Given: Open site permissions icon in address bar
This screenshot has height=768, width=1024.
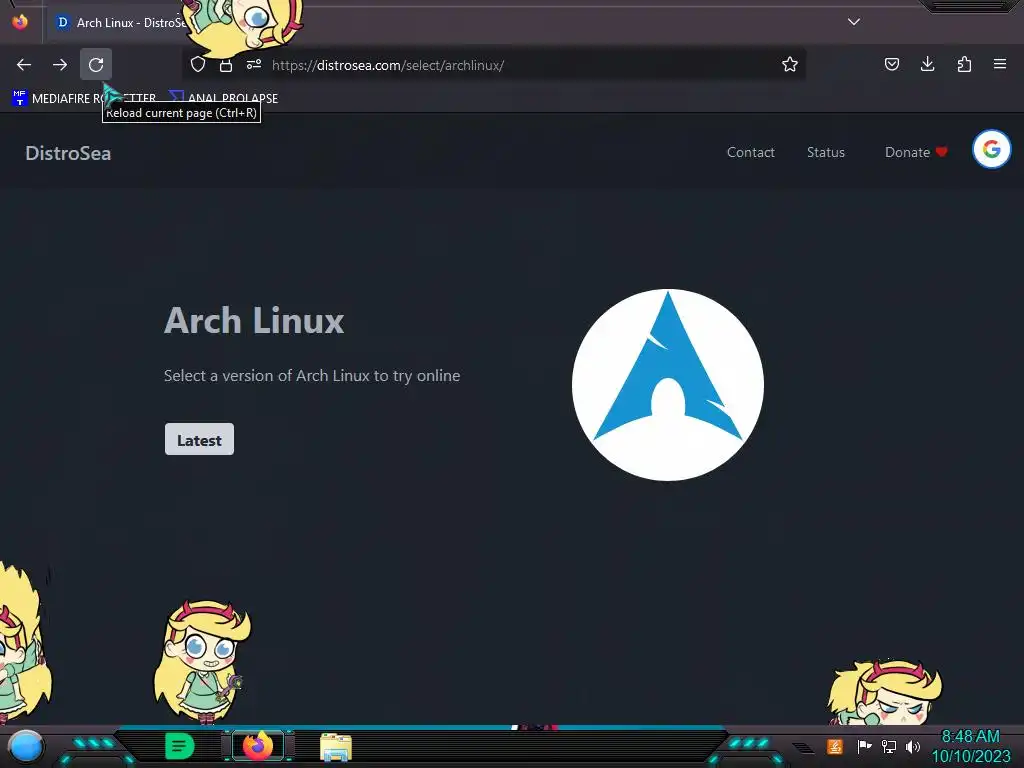Looking at the screenshot, I should (254, 65).
